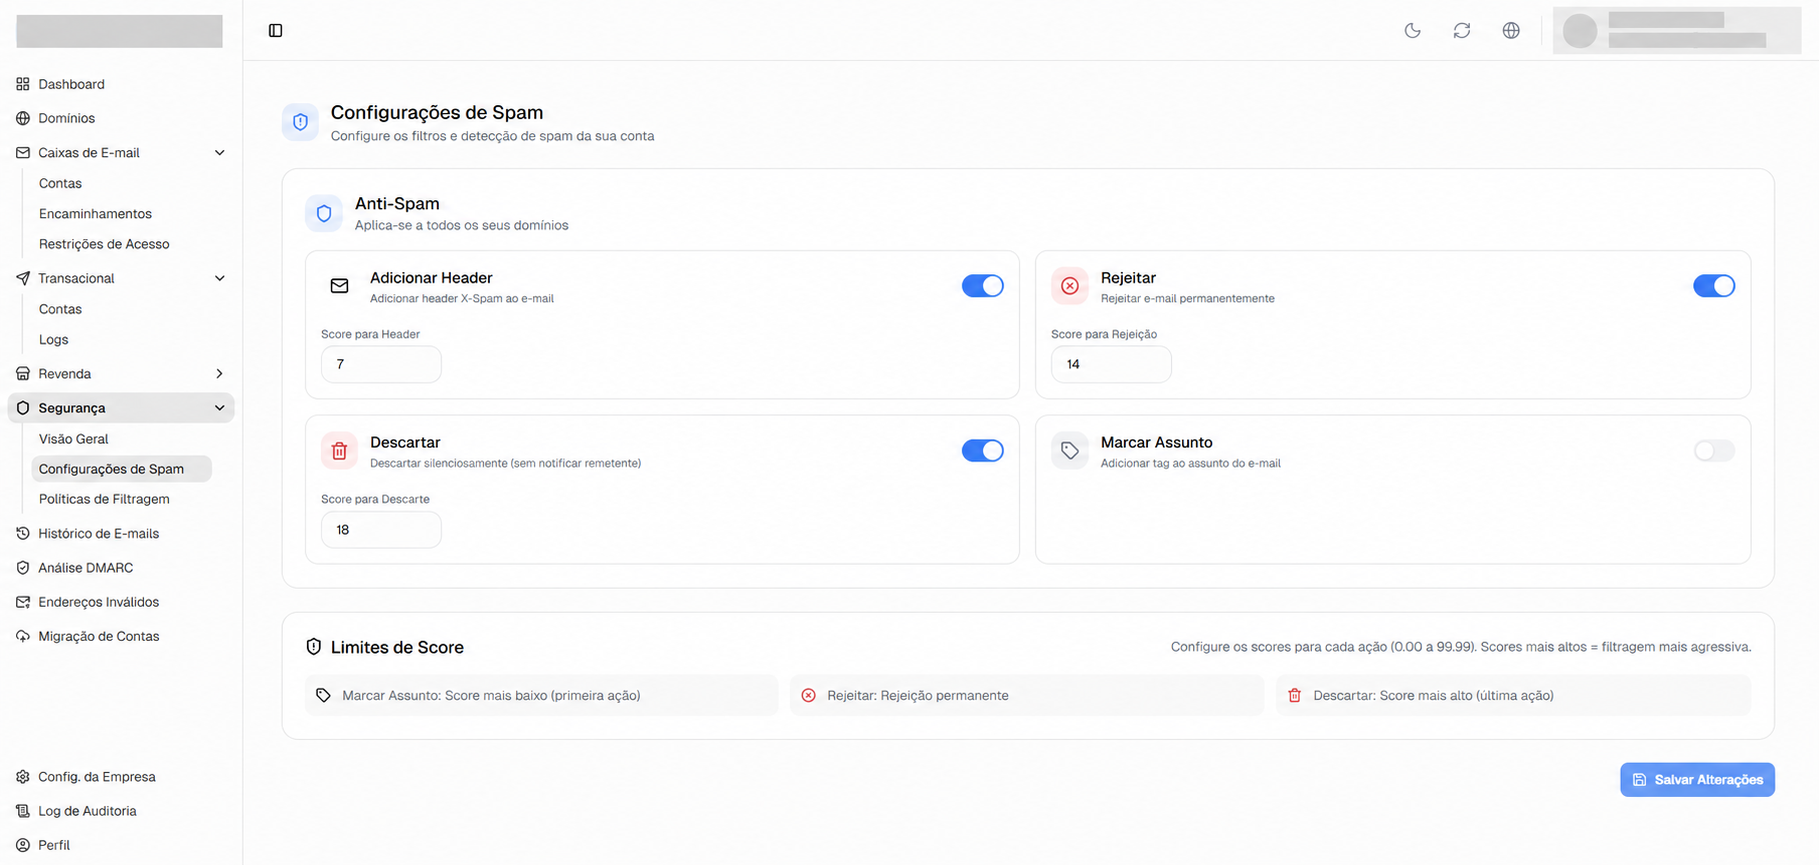The image size is (1819, 865).
Task: Collapse the Segurança section chevron
Action: [x=220, y=408]
